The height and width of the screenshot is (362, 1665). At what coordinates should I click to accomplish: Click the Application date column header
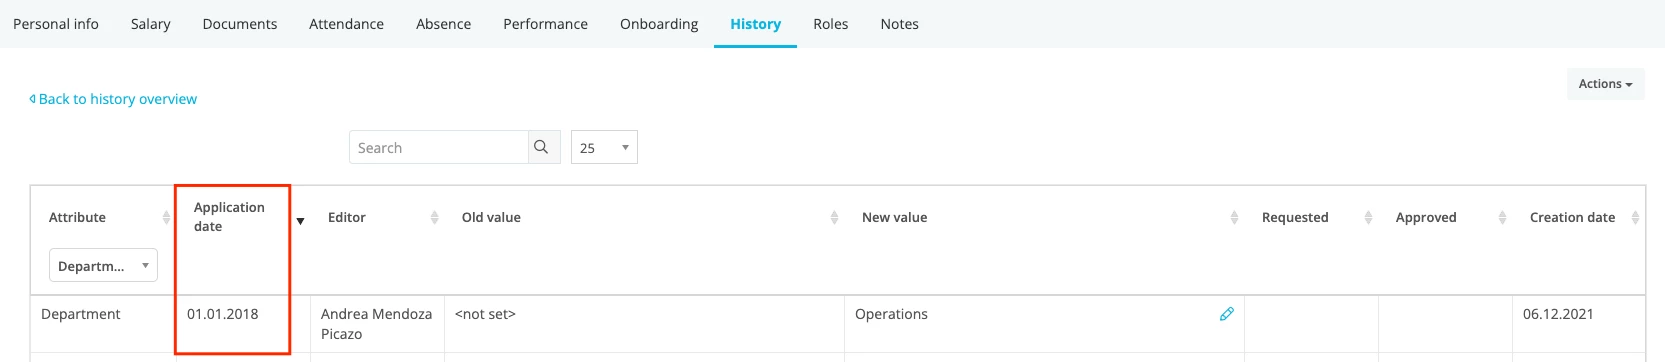click(229, 217)
